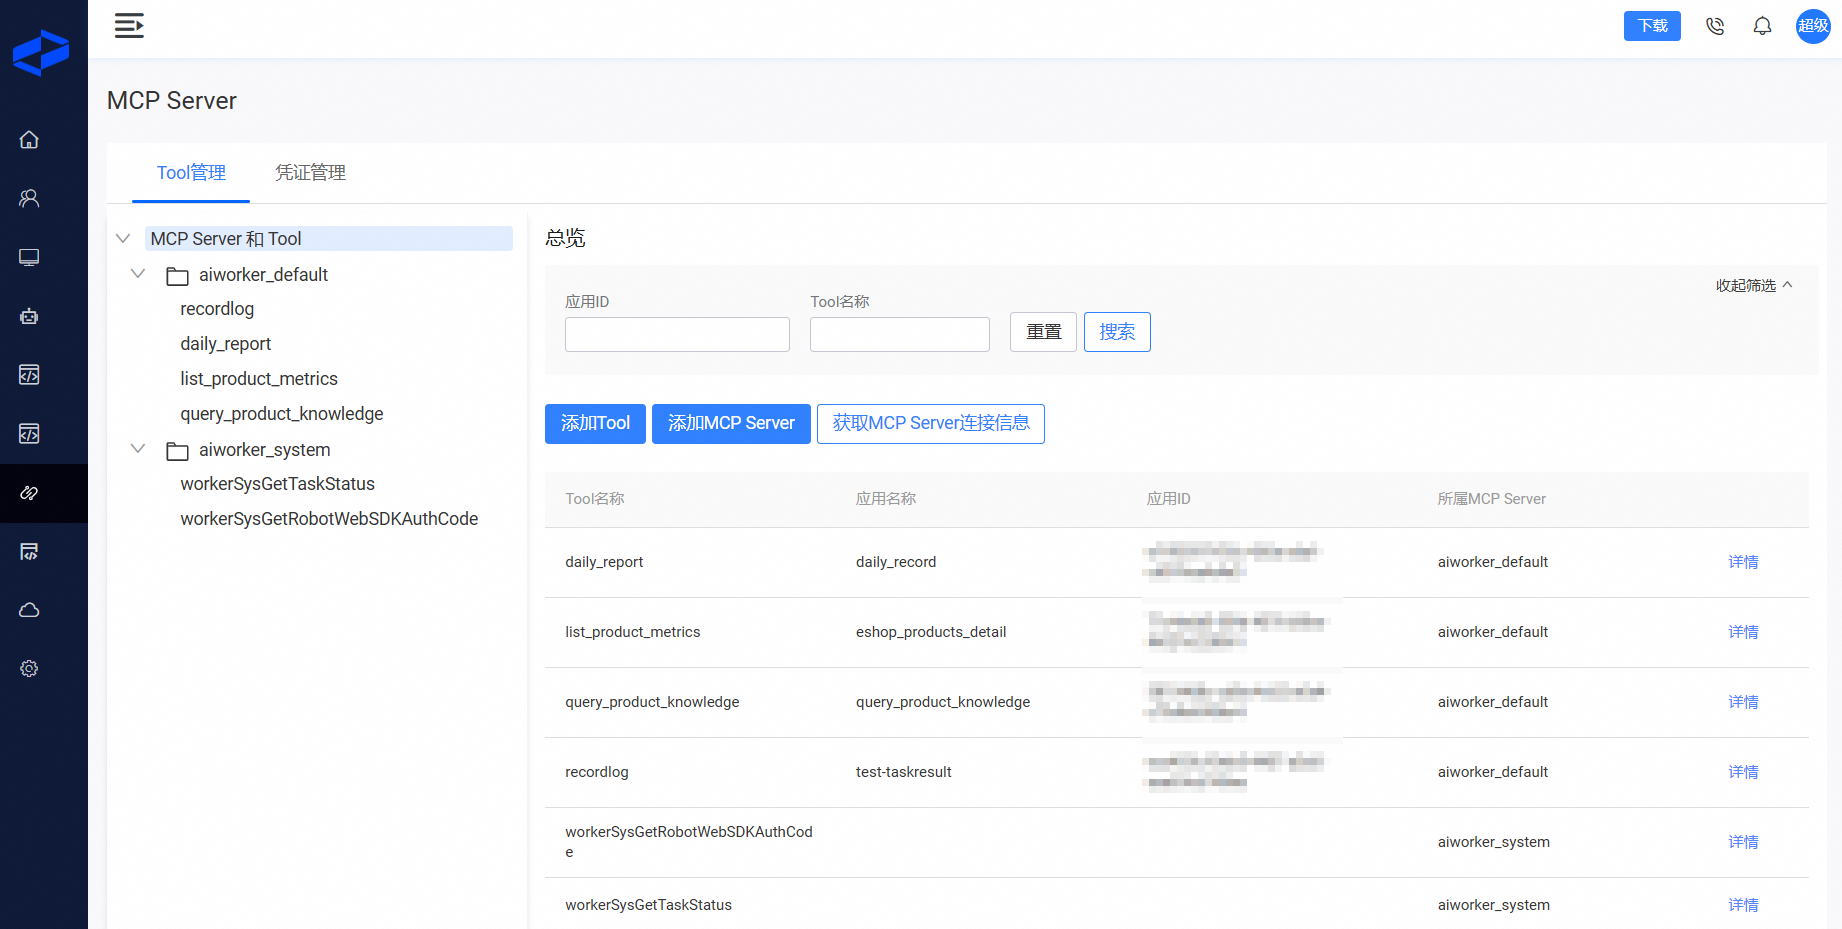Collapse the MCP Server 和 Tool root chevron
Image resolution: width=1842 pixels, height=929 pixels.
pyautogui.click(x=123, y=238)
